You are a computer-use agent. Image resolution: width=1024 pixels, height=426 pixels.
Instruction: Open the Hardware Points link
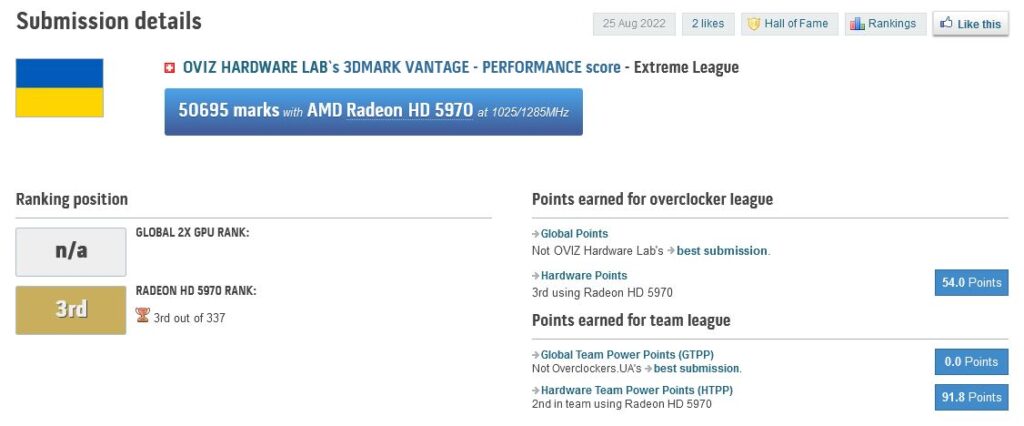click(x=584, y=276)
